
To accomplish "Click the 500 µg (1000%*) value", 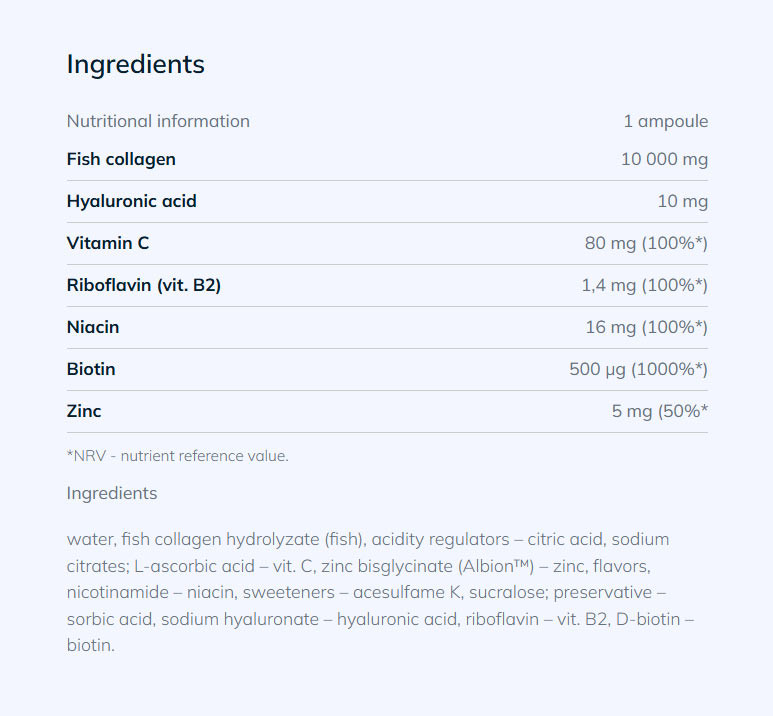I will 638,369.
